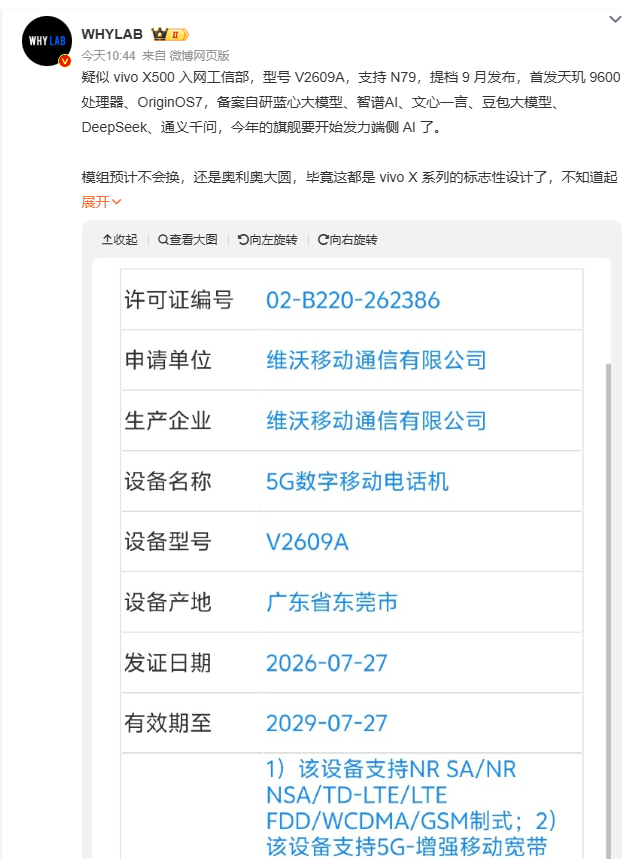623x859 pixels.
Task: Open 查看大图 to view large image
Action: click(187, 239)
